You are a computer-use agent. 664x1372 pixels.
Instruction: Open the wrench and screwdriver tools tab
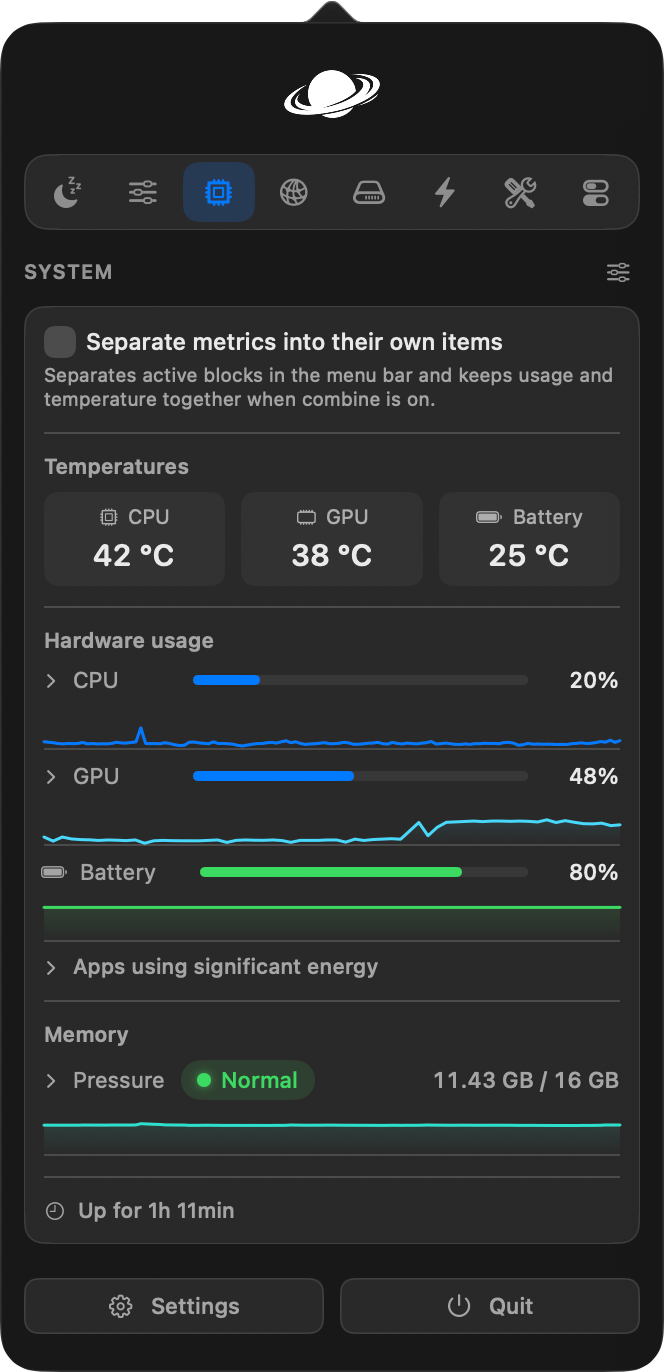(520, 192)
